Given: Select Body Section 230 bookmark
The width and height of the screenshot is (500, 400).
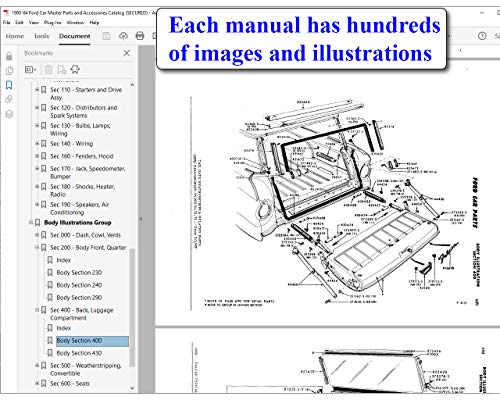Looking at the screenshot, I should tap(79, 273).
